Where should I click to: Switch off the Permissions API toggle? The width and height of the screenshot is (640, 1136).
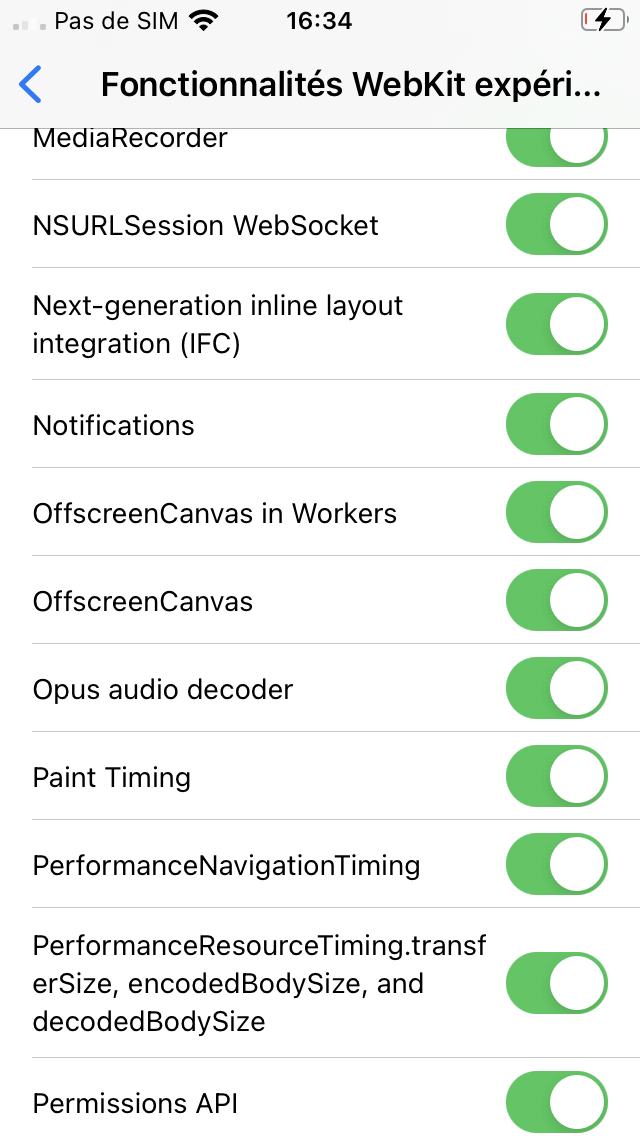point(557,1103)
